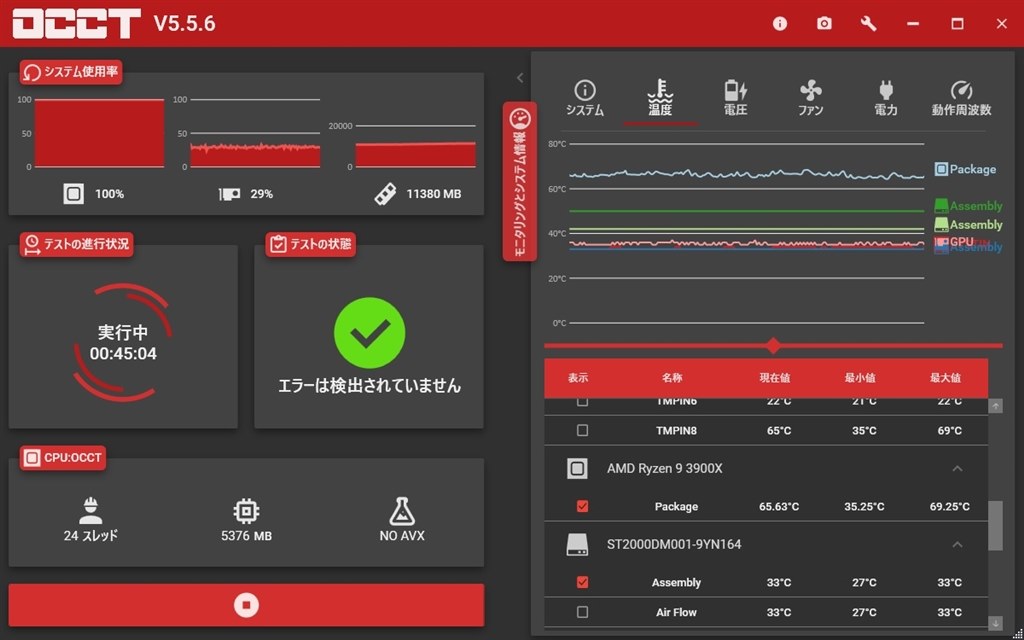Viewport: 1024px width, 640px height.
Task: Click the システム使用率 header label
Action: (71, 72)
